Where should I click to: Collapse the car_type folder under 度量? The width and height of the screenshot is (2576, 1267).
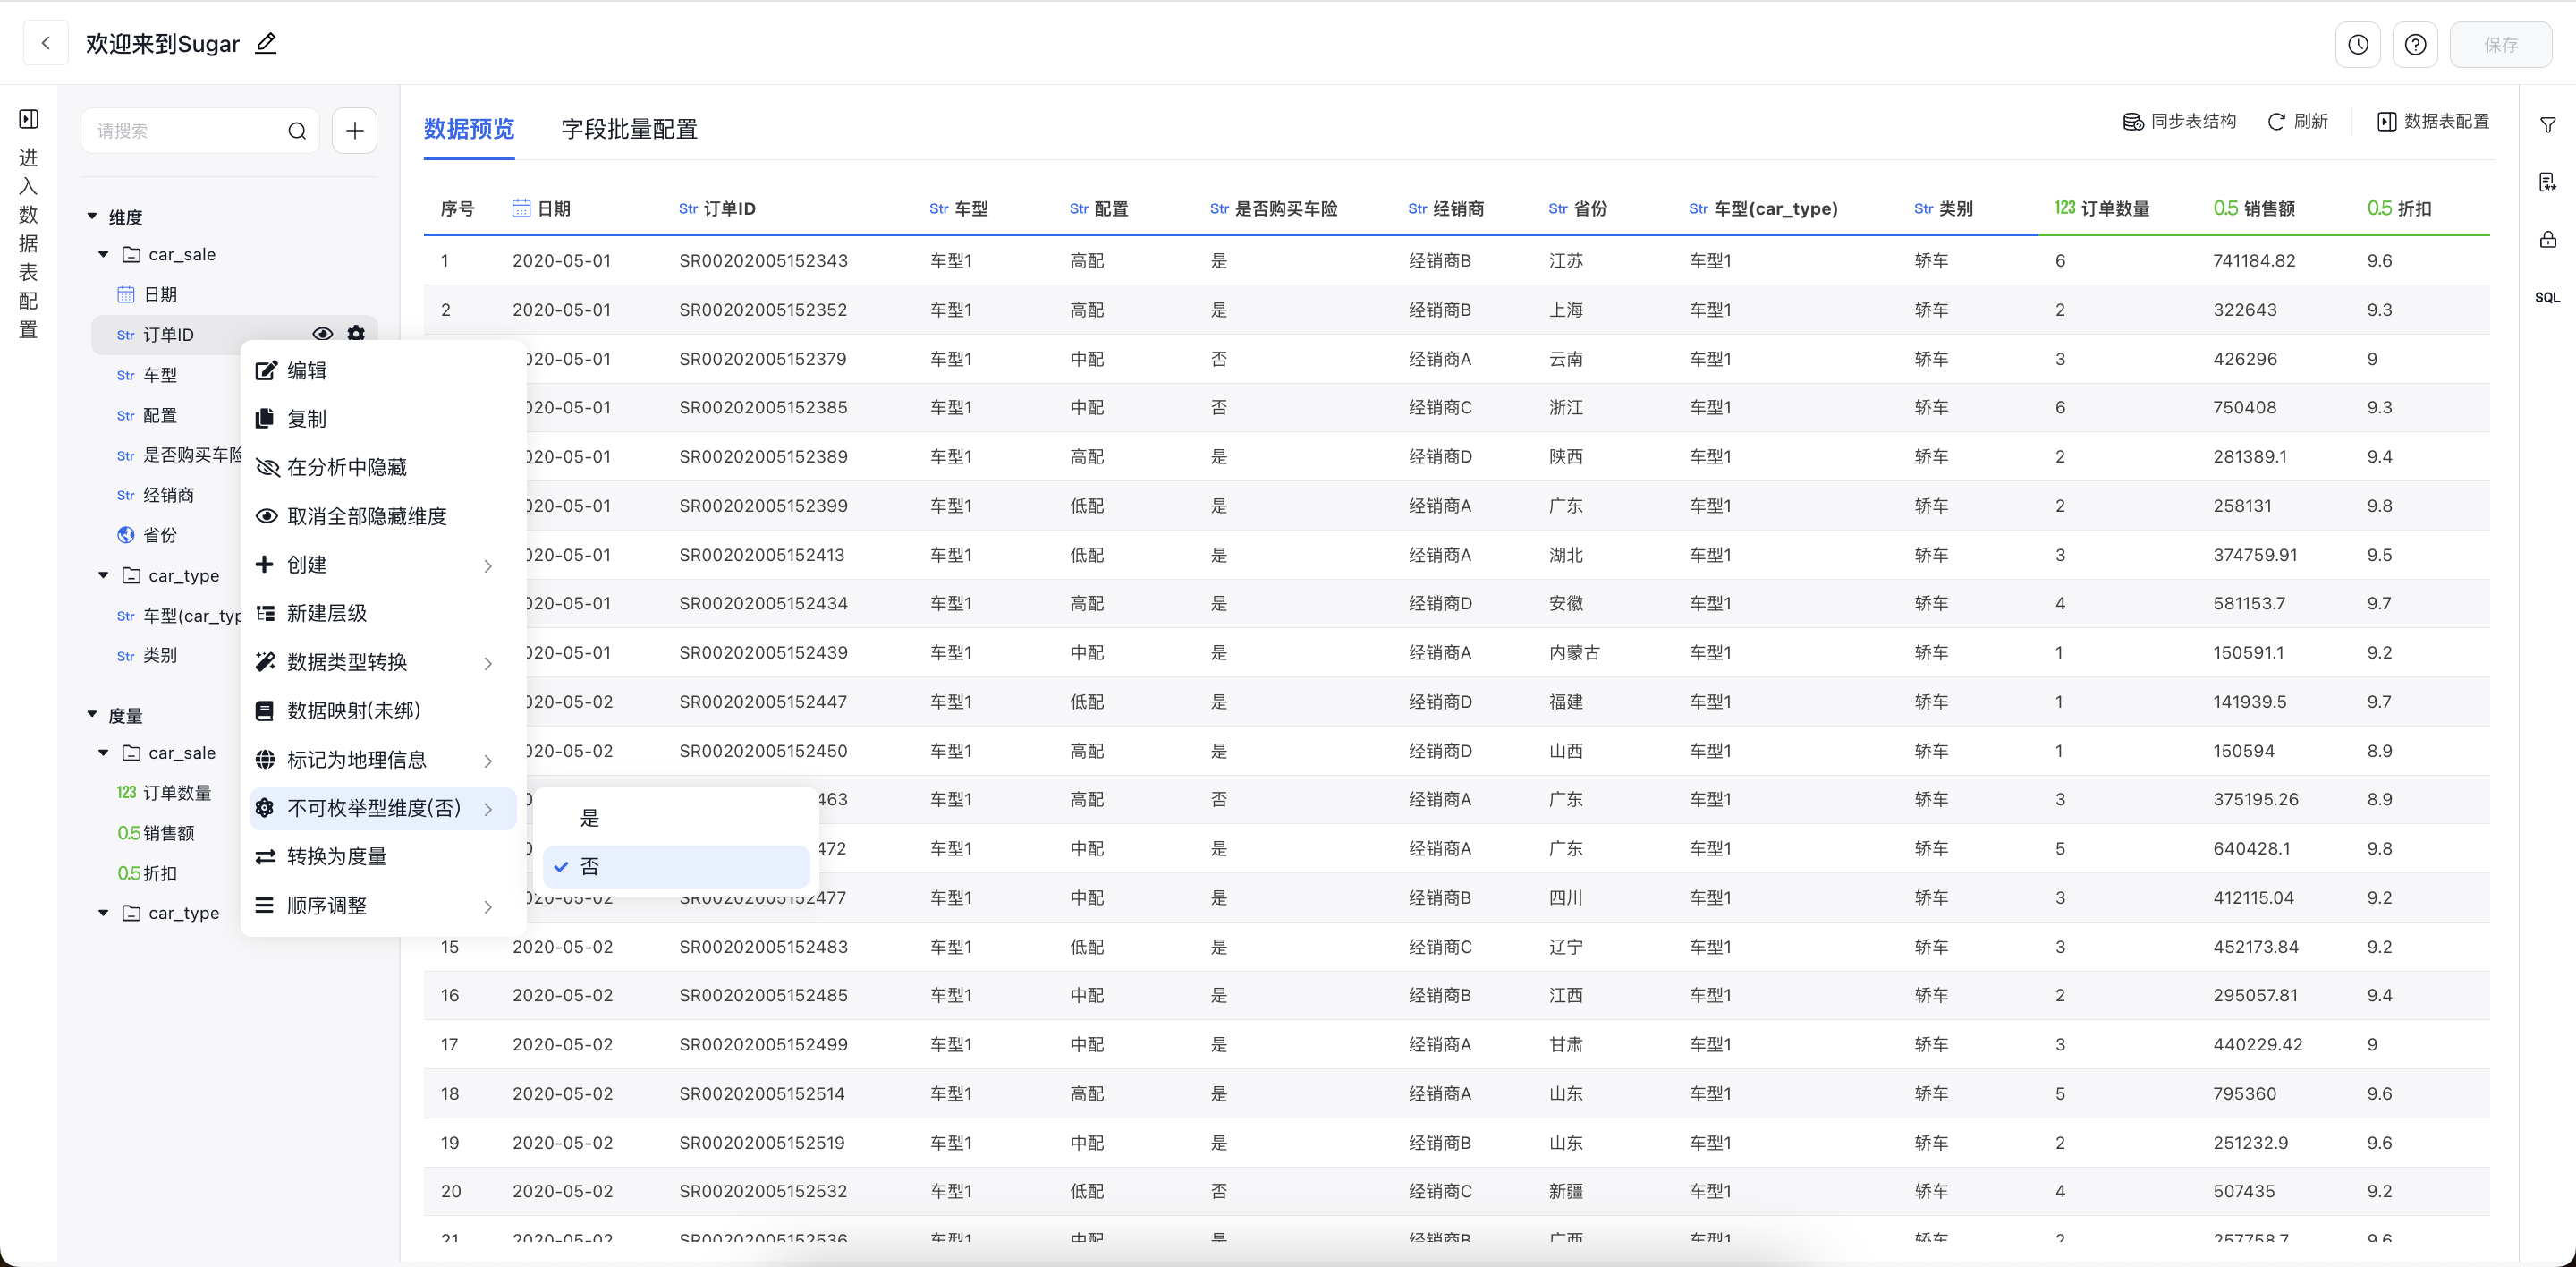[103, 912]
